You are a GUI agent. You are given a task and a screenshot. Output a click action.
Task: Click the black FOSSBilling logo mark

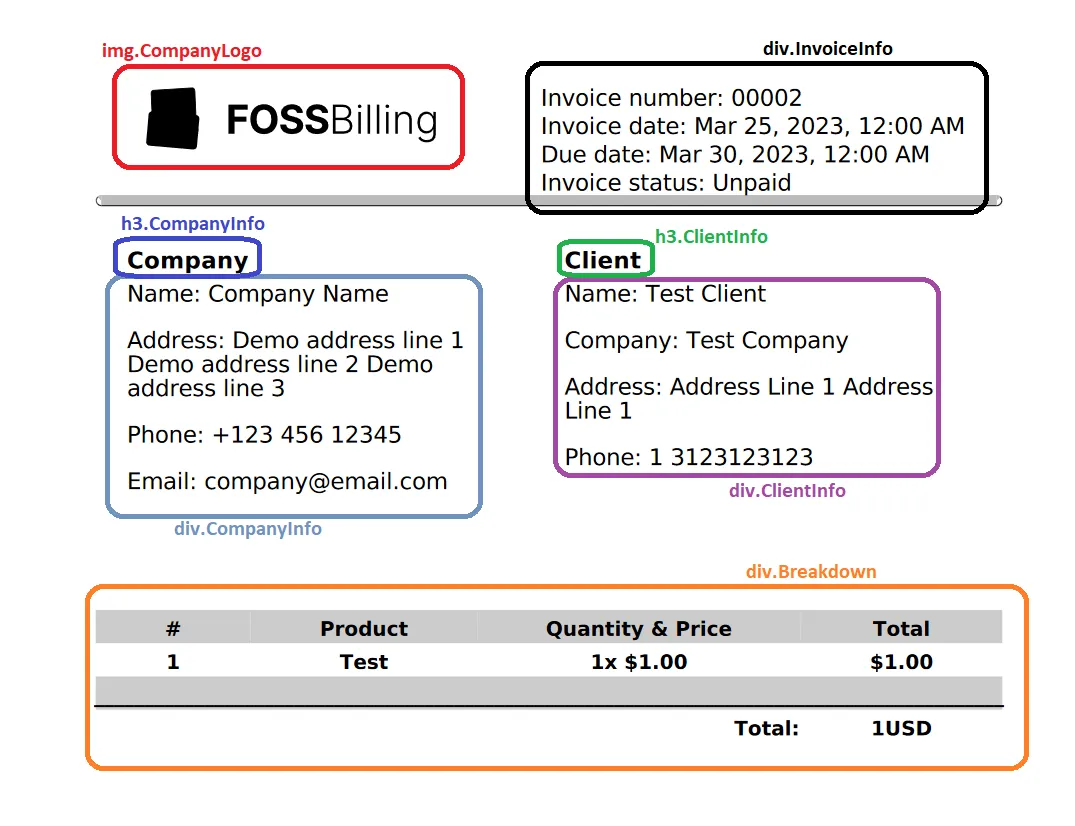coord(173,118)
